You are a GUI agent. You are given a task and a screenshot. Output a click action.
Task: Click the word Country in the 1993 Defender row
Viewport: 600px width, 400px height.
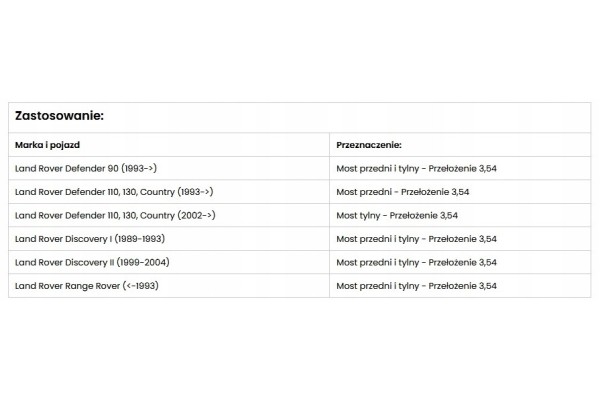coord(157,192)
